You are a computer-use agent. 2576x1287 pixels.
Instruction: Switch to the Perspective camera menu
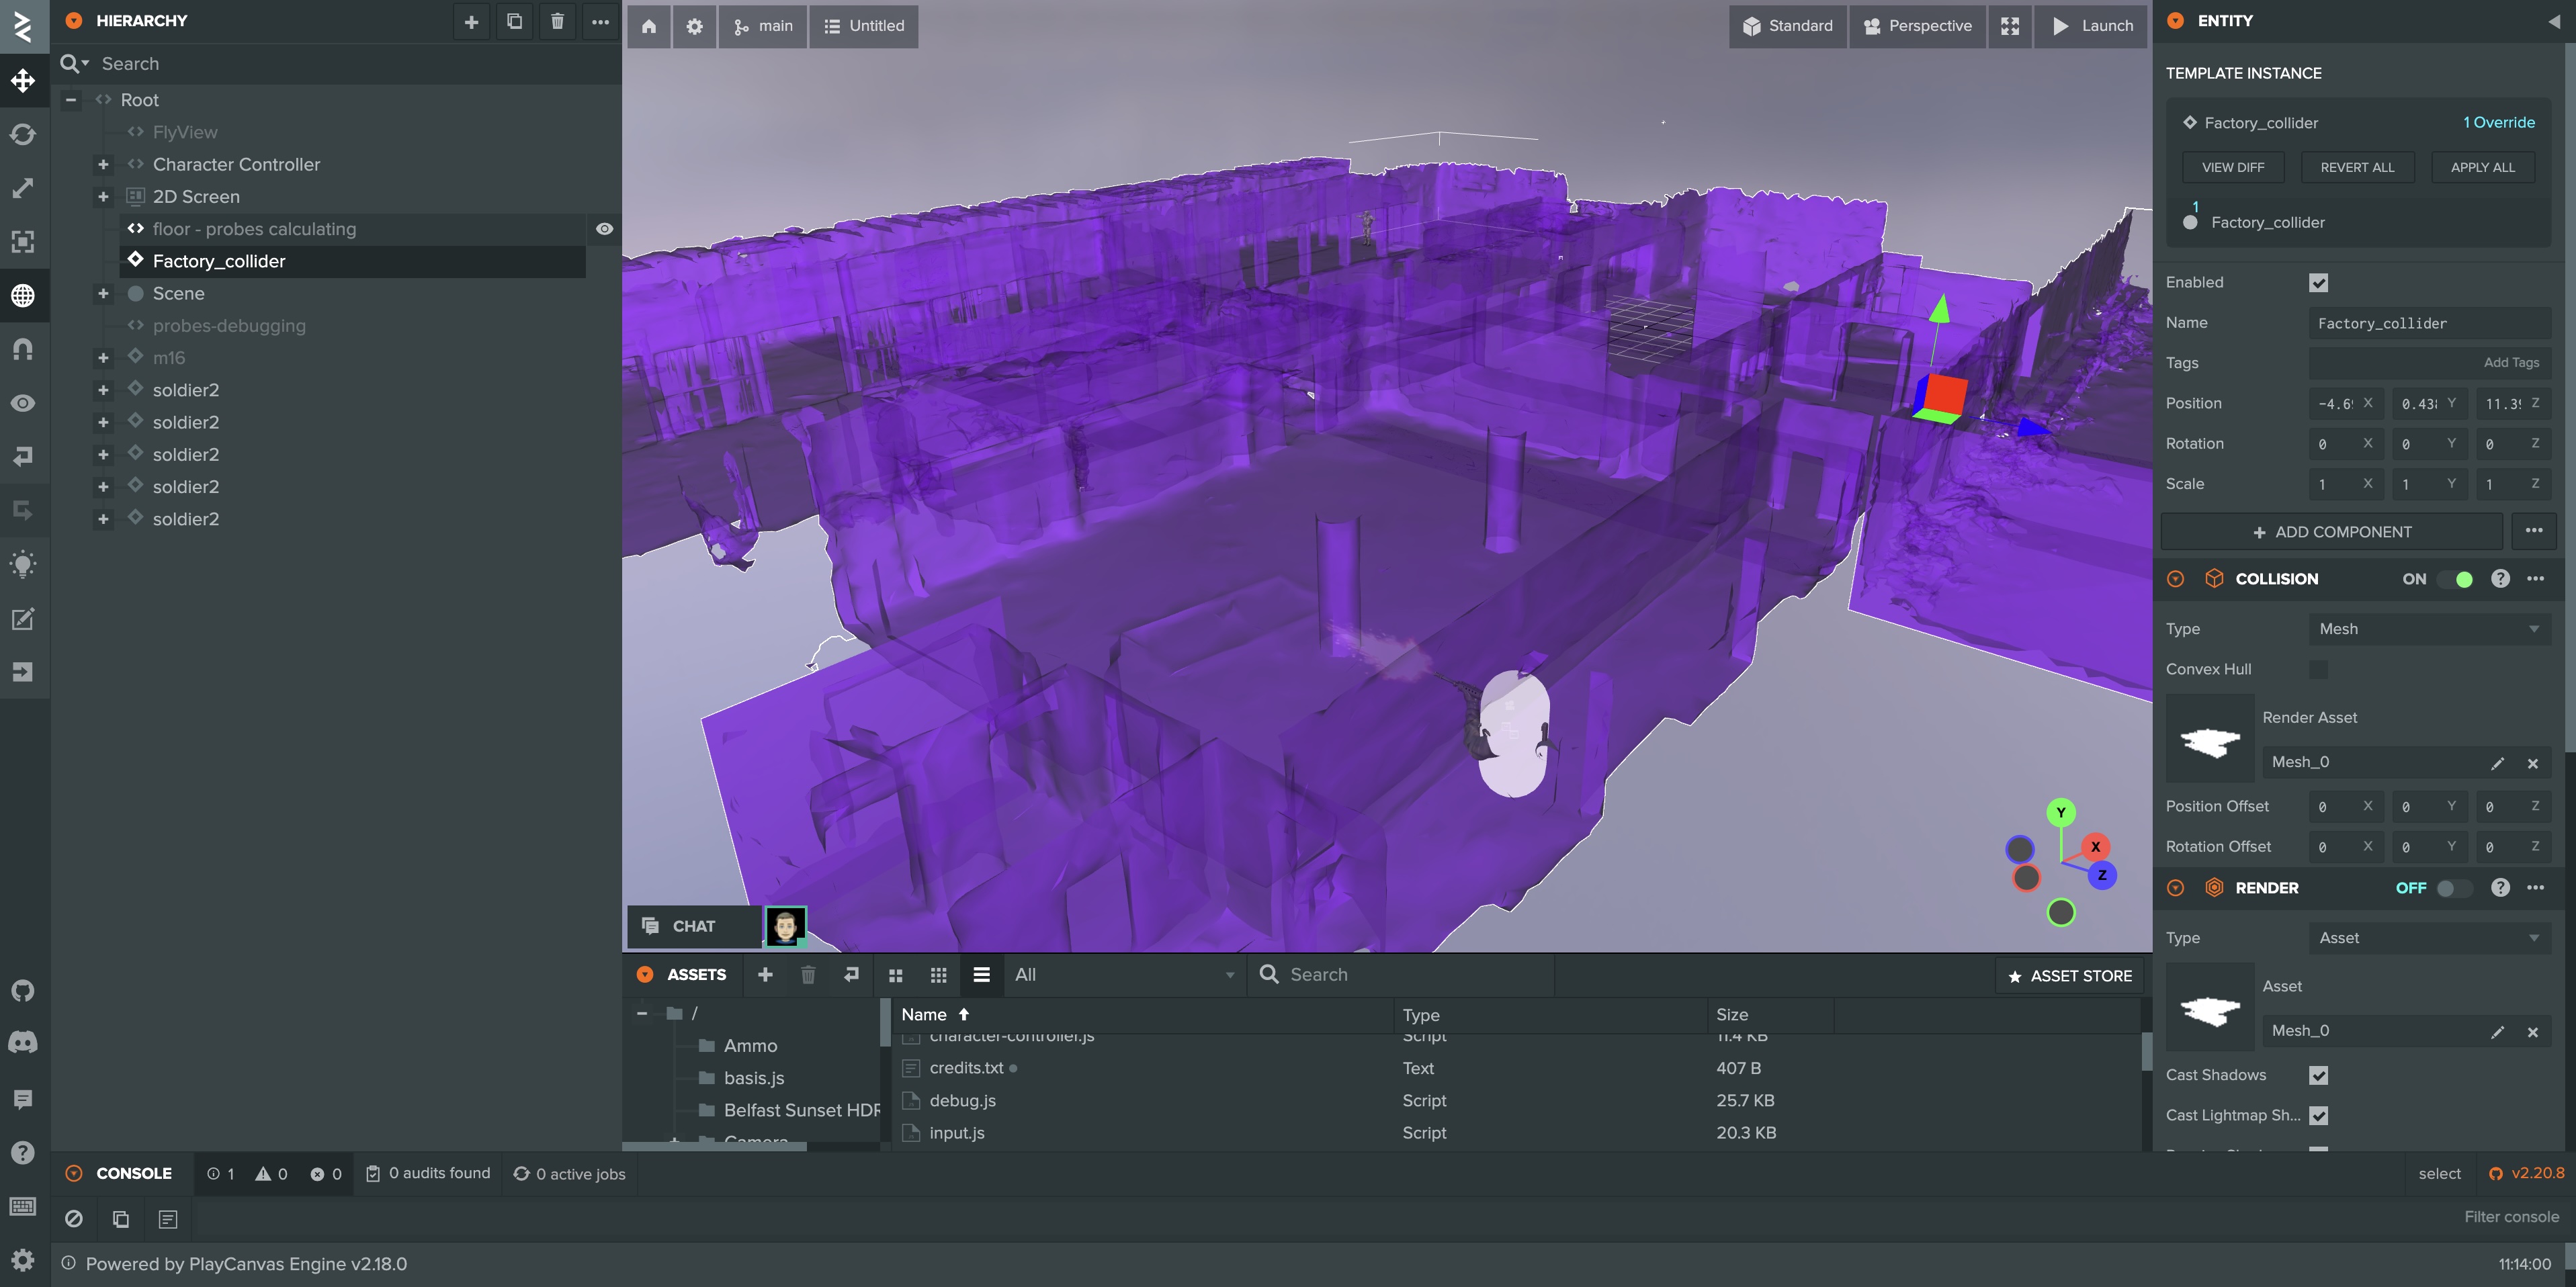(x=1917, y=26)
